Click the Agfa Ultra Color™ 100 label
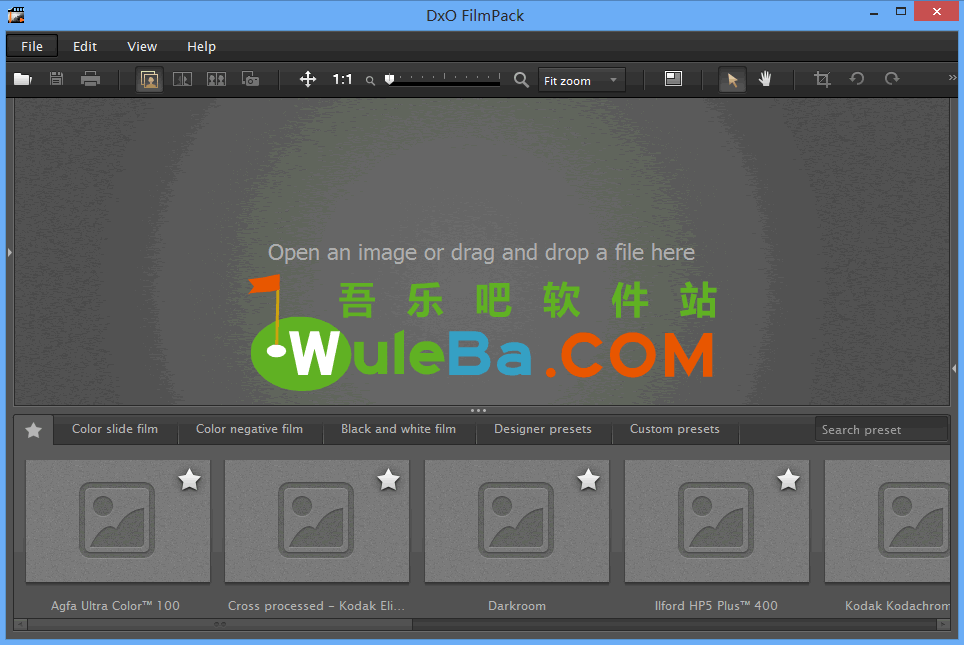 point(116,606)
